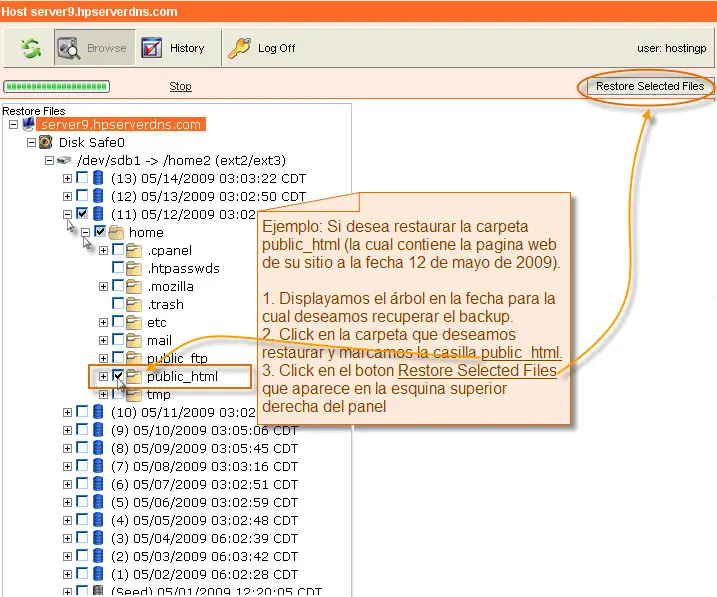The image size is (717, 597).
Task: Check the (5) 05/06/2009 recovery point box
Action: (x=82, y=501)
